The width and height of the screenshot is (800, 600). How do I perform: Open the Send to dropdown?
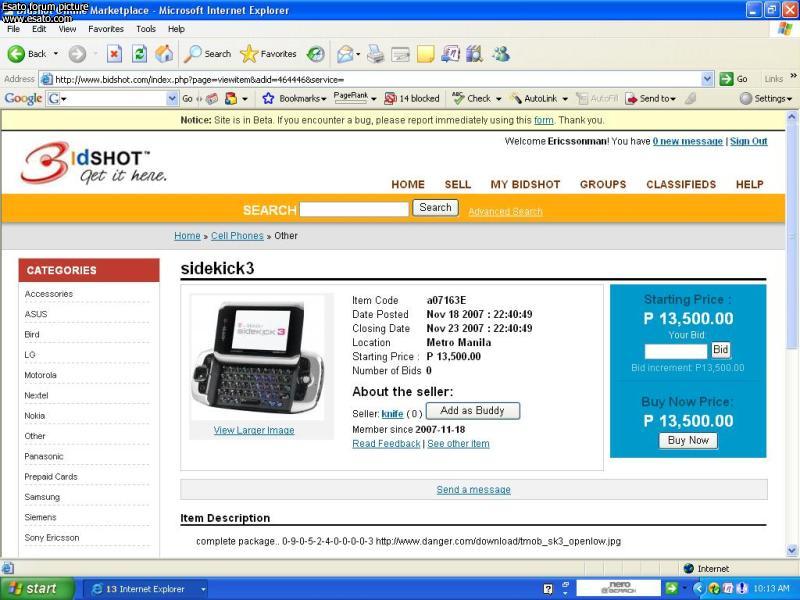pos(673,99)
